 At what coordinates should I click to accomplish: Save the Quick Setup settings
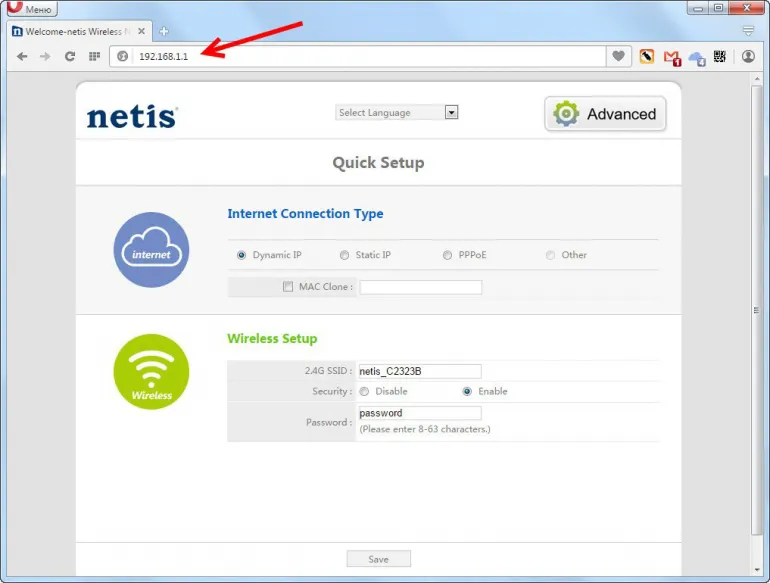pyautogui.click(x=378, y=559)
